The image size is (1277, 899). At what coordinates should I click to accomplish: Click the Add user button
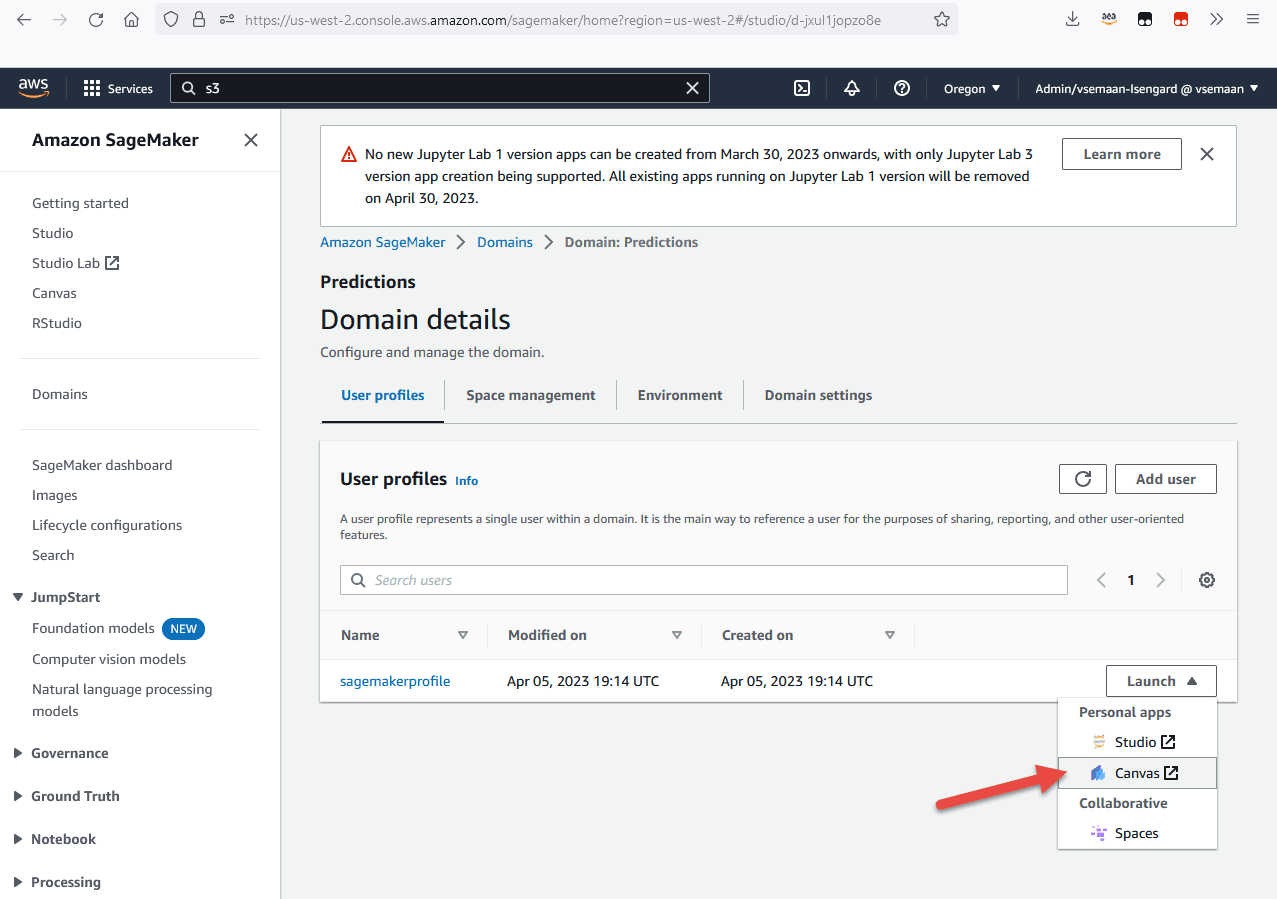(1165, 479)
